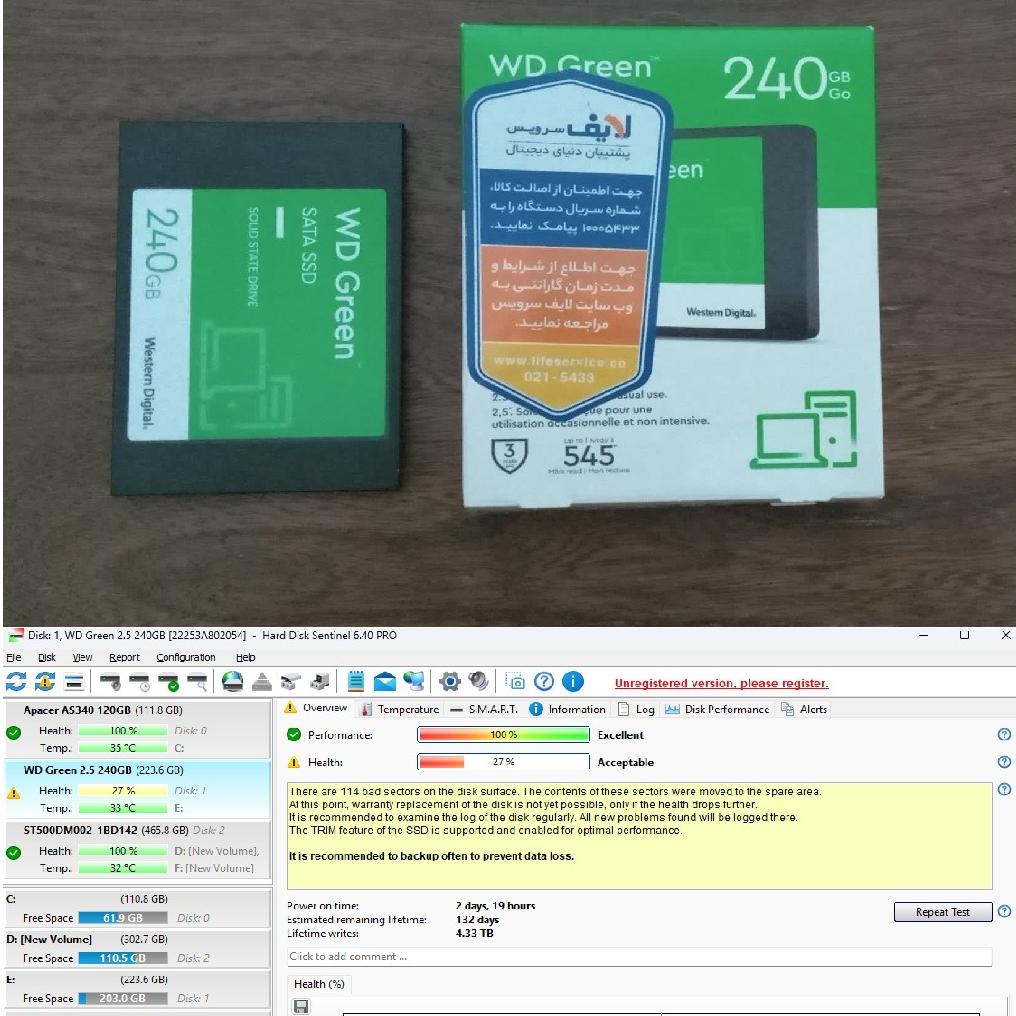1016x1016 pixels.
Task: Click the ST500DM002 Health 100 % bar
Action: tap(122, 851)
